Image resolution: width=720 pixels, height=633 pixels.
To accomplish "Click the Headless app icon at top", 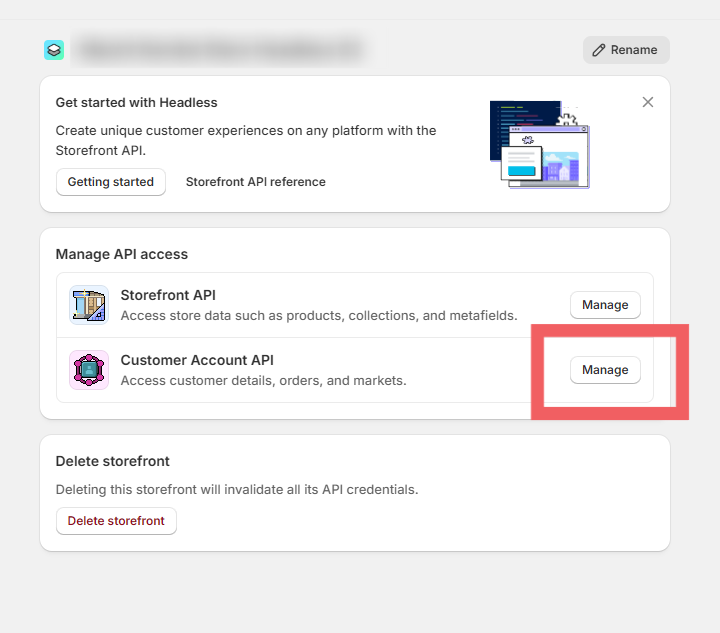I will coord(54,50).
